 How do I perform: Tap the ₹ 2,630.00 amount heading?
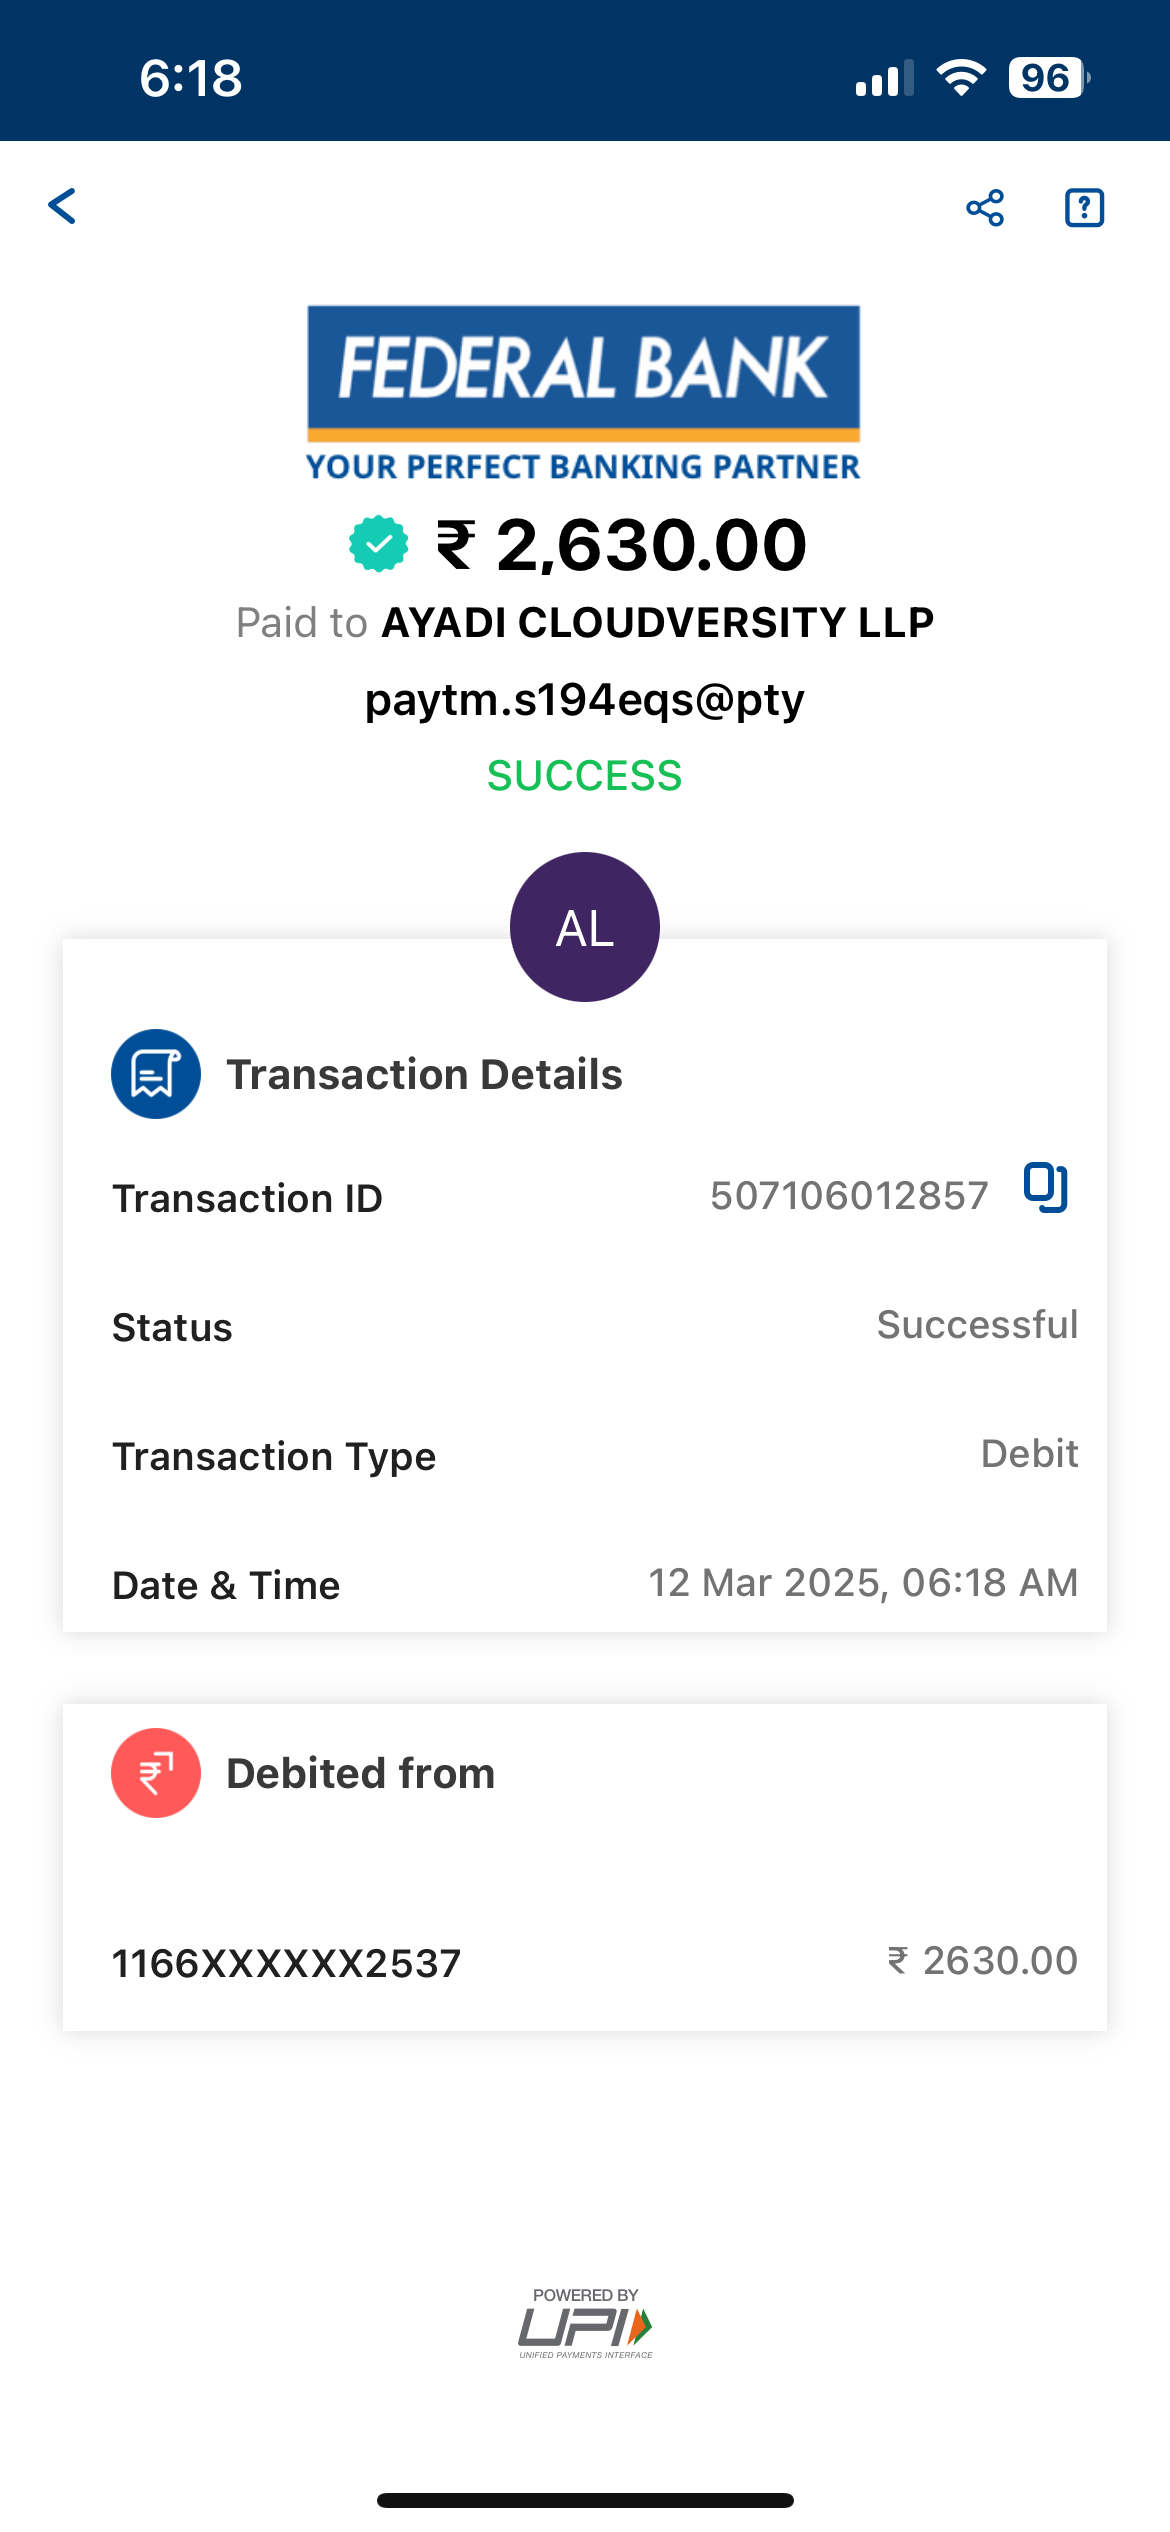[622, 545]
